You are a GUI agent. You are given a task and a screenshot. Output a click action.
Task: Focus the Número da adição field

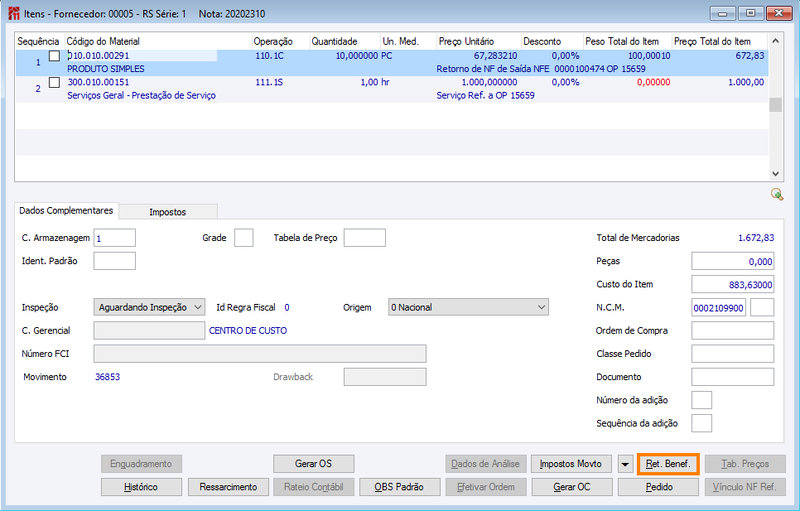pos(702,400)
